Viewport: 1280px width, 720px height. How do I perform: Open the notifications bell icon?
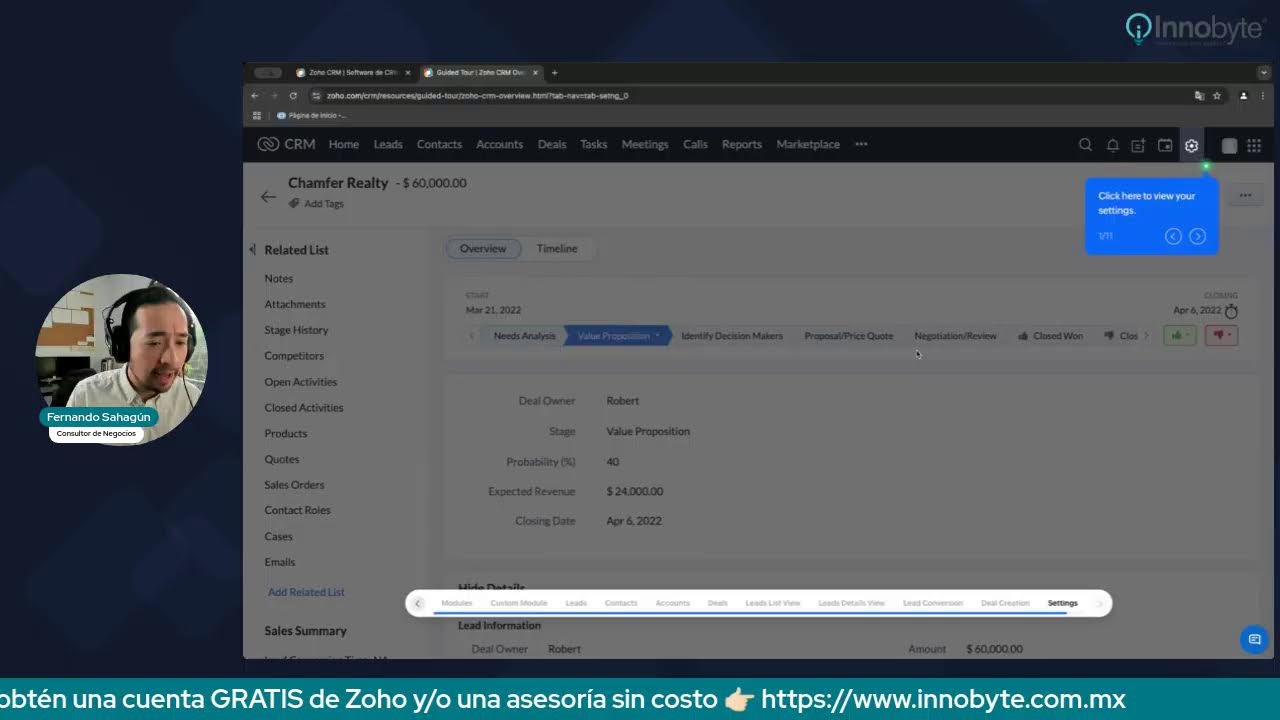tap(1112, 145)
